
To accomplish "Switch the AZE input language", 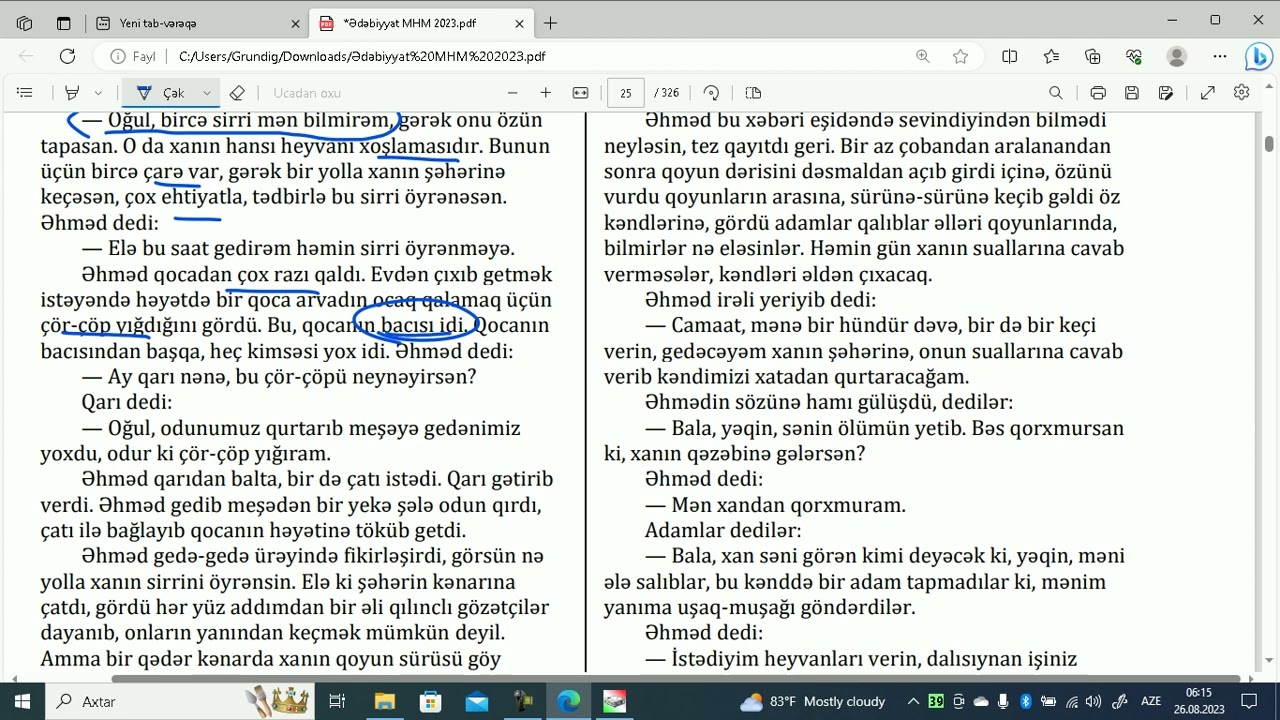I will pyautogui.click(x=1151, y=701).
